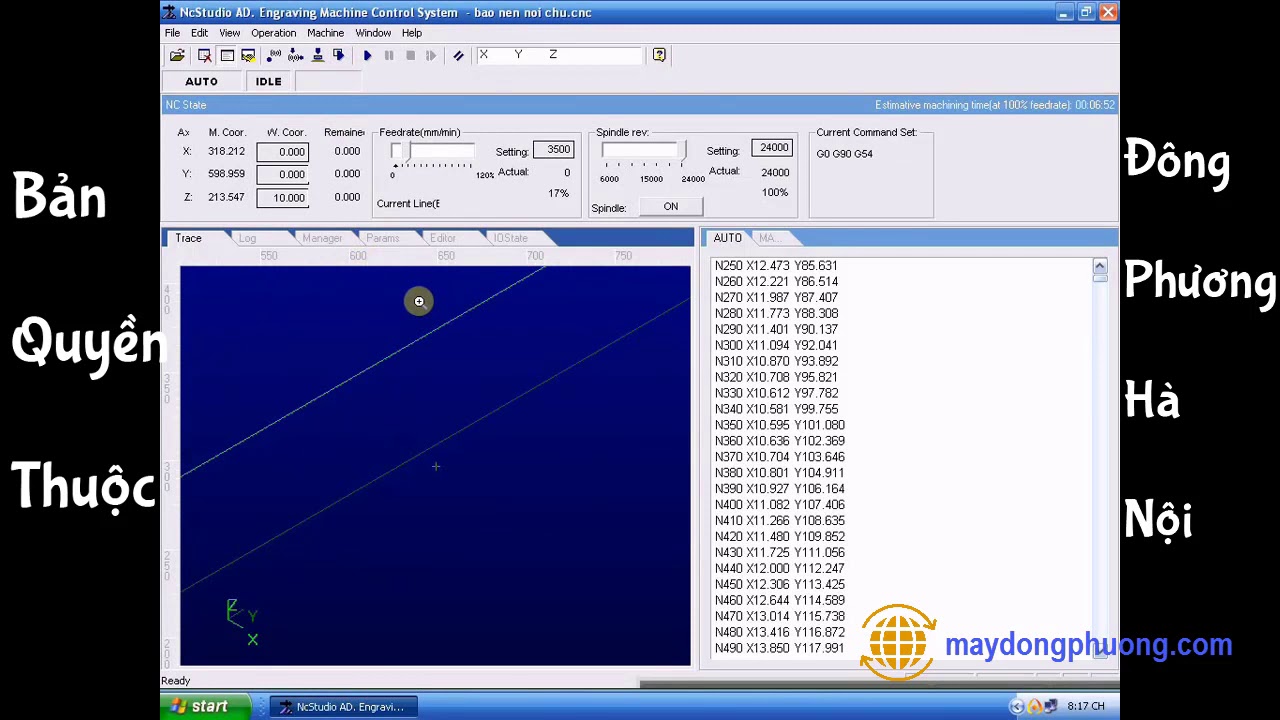Click the X work coordinate field
This screenshot has height=720, width=1280.
point(282,152)
